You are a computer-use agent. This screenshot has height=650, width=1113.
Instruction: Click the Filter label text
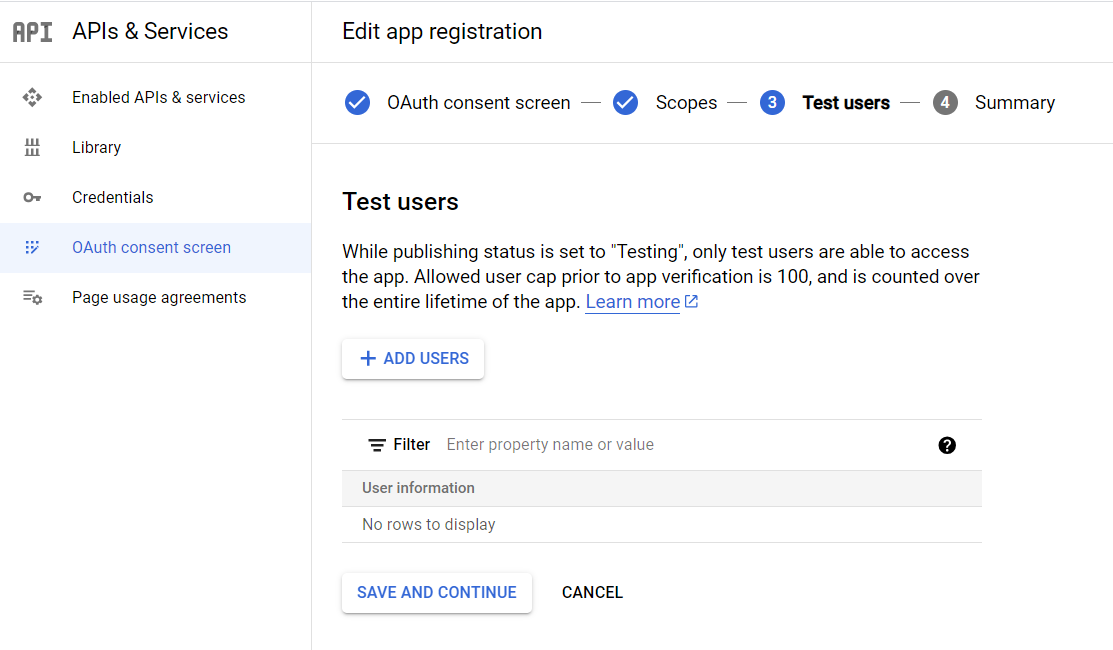[x=412, y=445]
